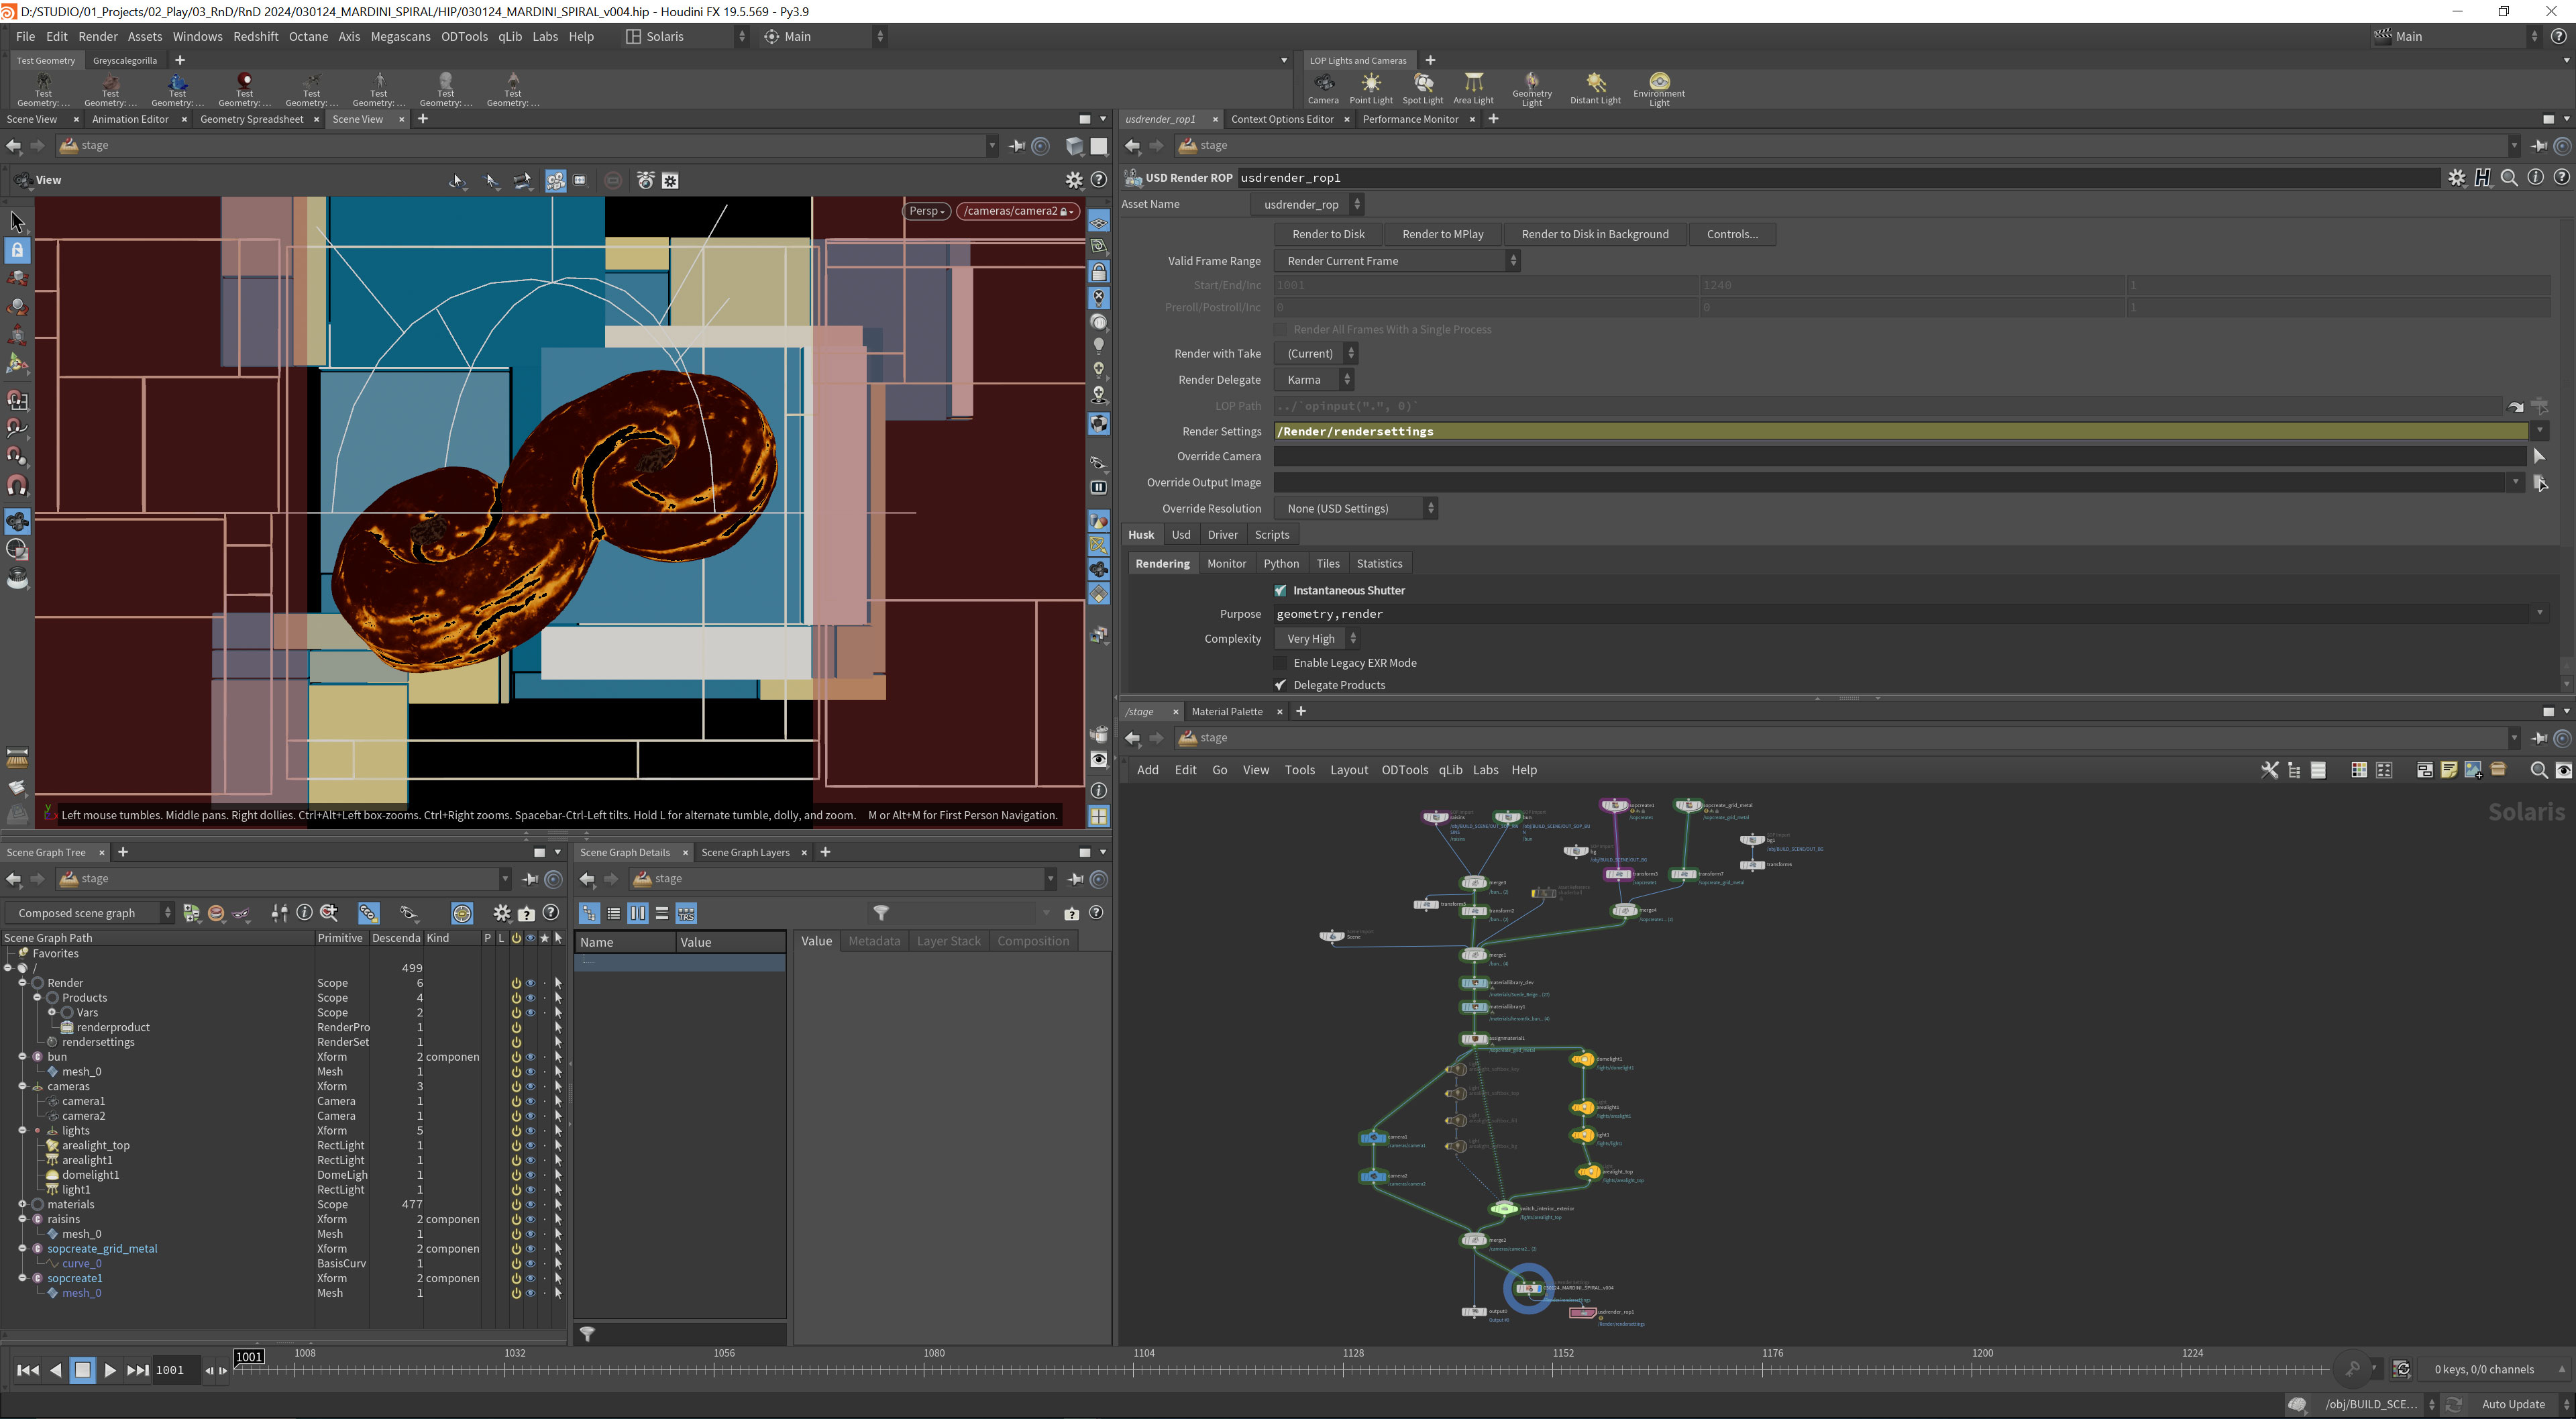
Task: Jump to LOP Path operator icon
Action: point(2515,407)
